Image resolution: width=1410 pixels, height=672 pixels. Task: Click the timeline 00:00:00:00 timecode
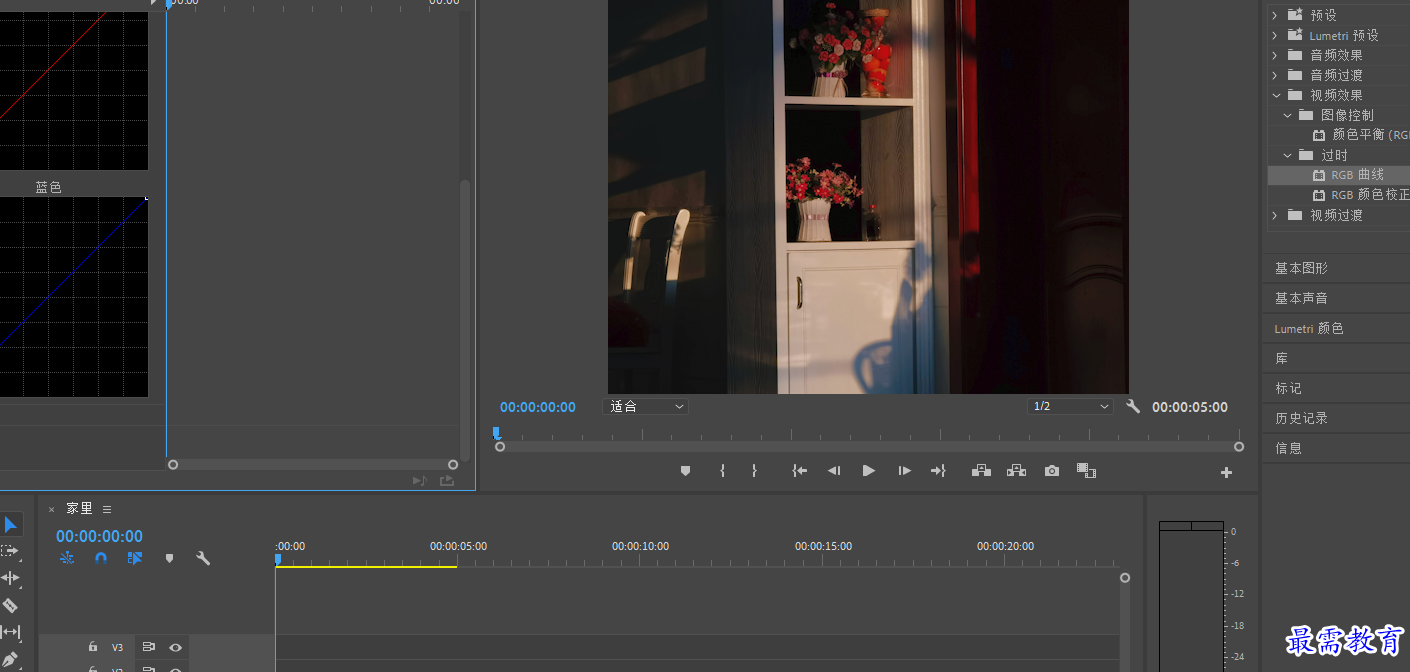(x=99, y=536)
